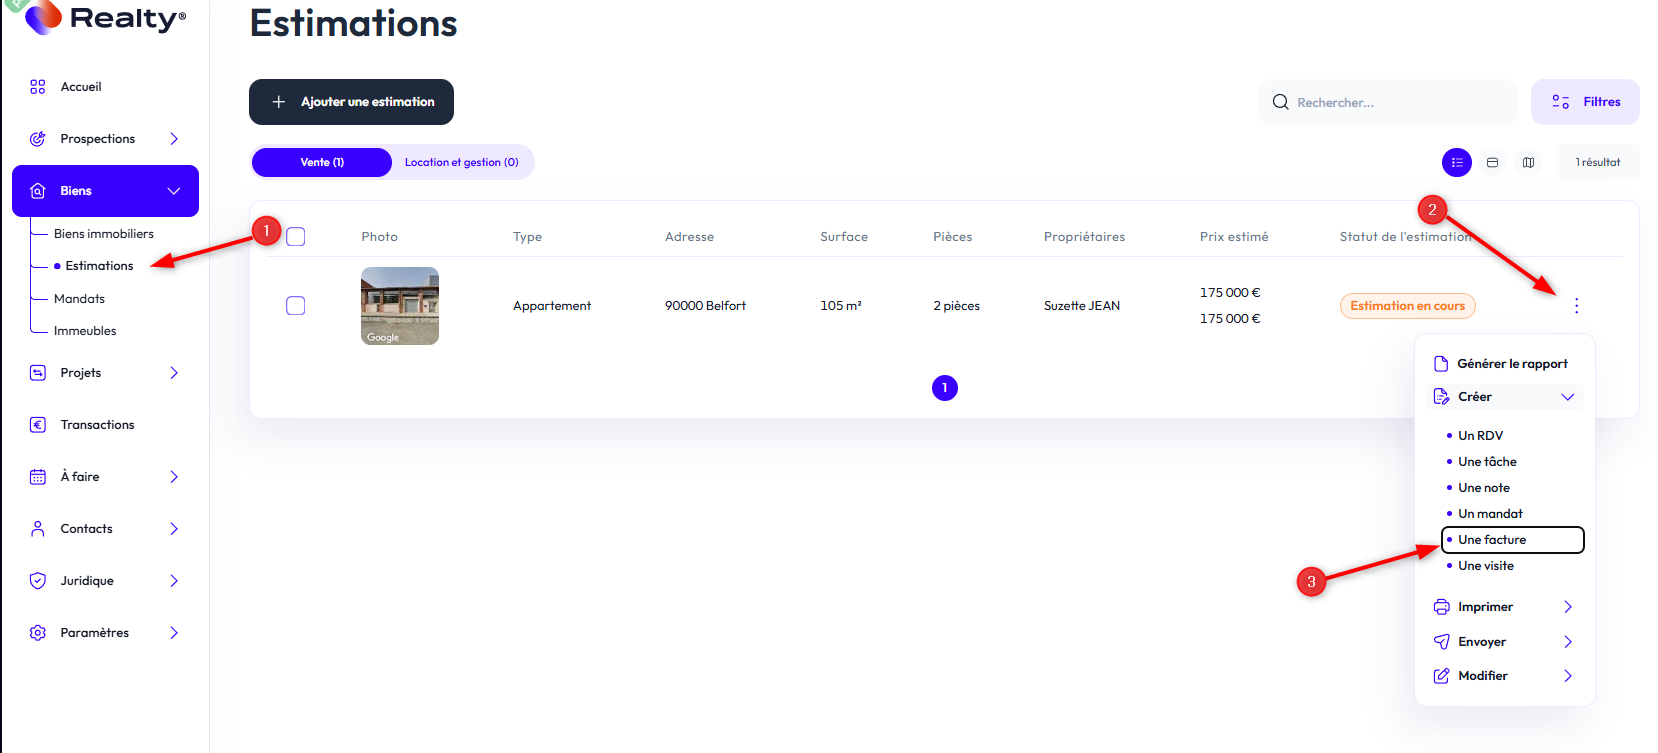Click the Accueil home icon

click(x=38, y=87)
